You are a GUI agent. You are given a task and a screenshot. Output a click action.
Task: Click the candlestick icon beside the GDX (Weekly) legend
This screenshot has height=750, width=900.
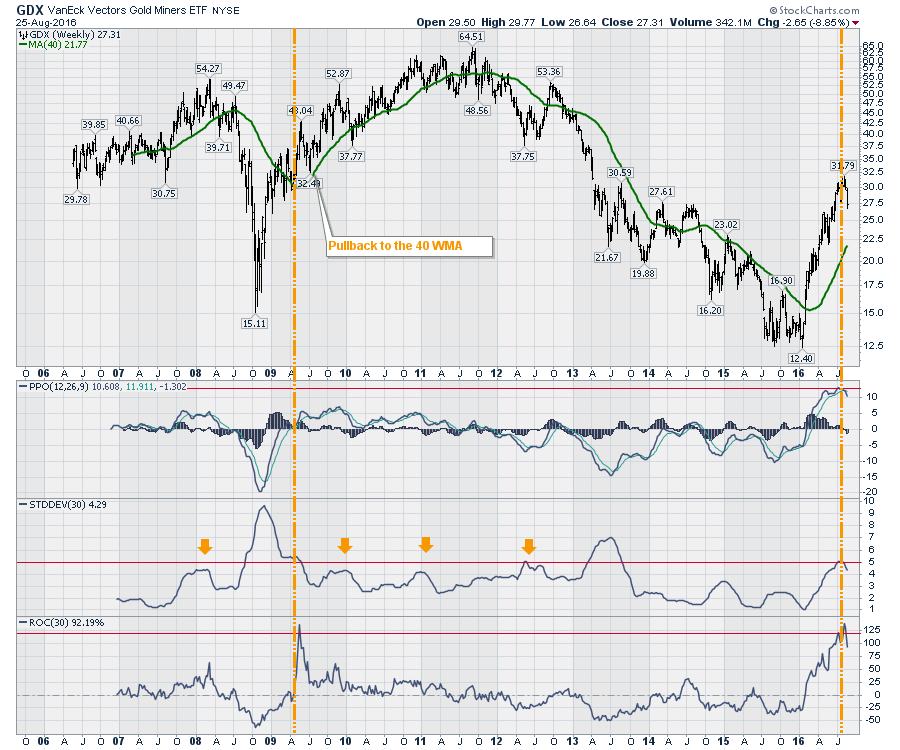[23, 34]
